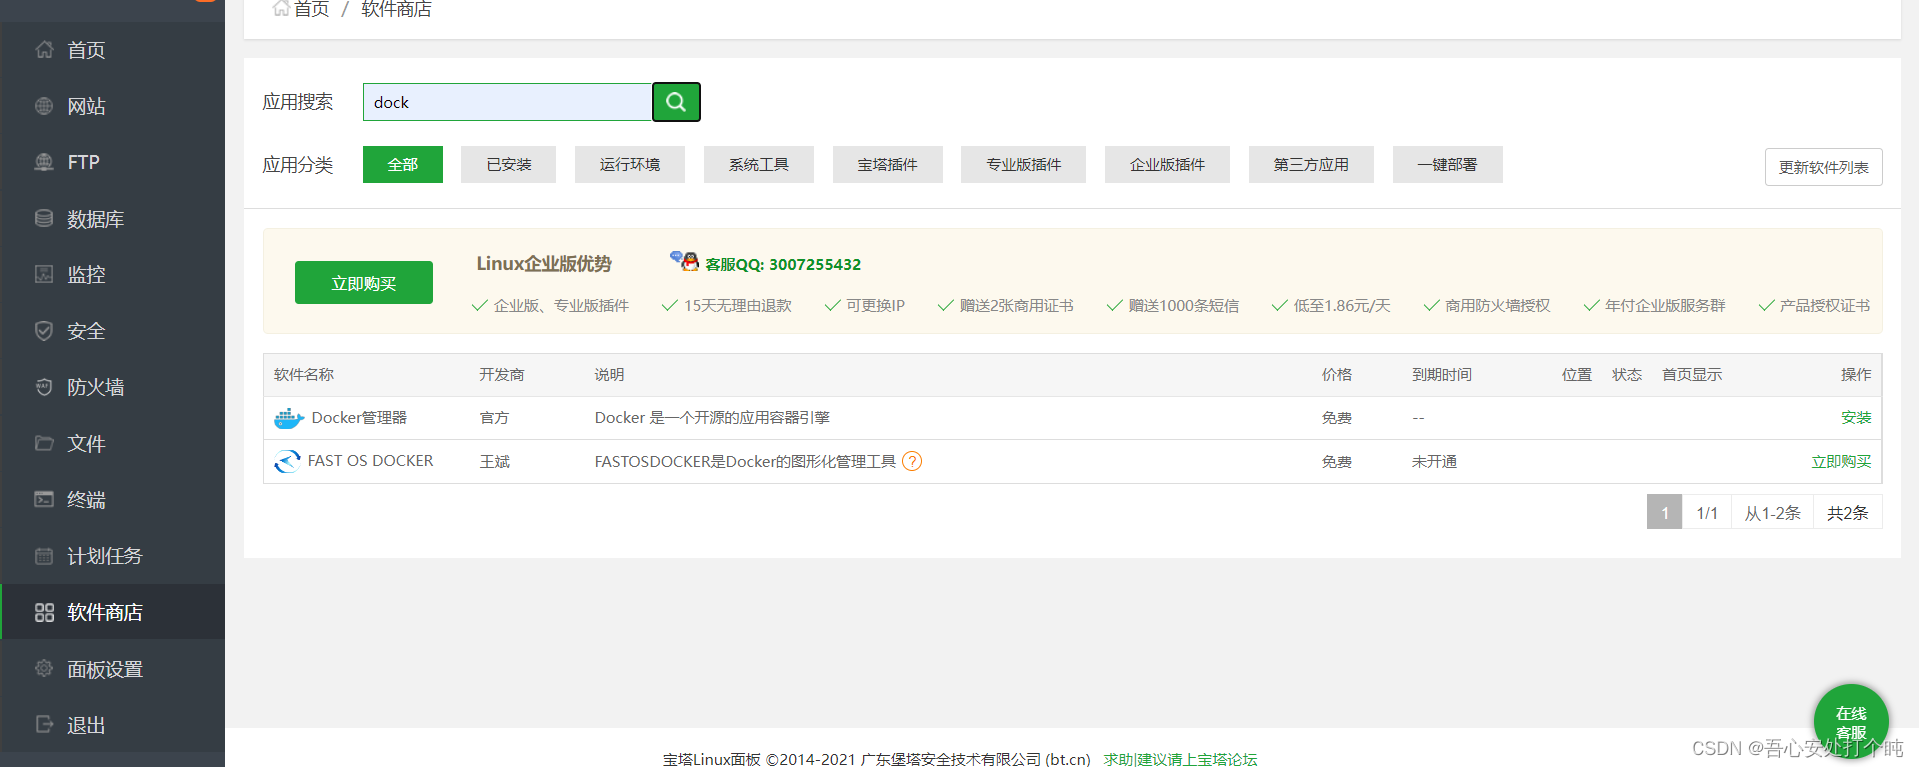Screen dimensions: 1919x767
Task: Click the 王斌 developer cell
Action: pyautogui.click(x=495, y=461)
